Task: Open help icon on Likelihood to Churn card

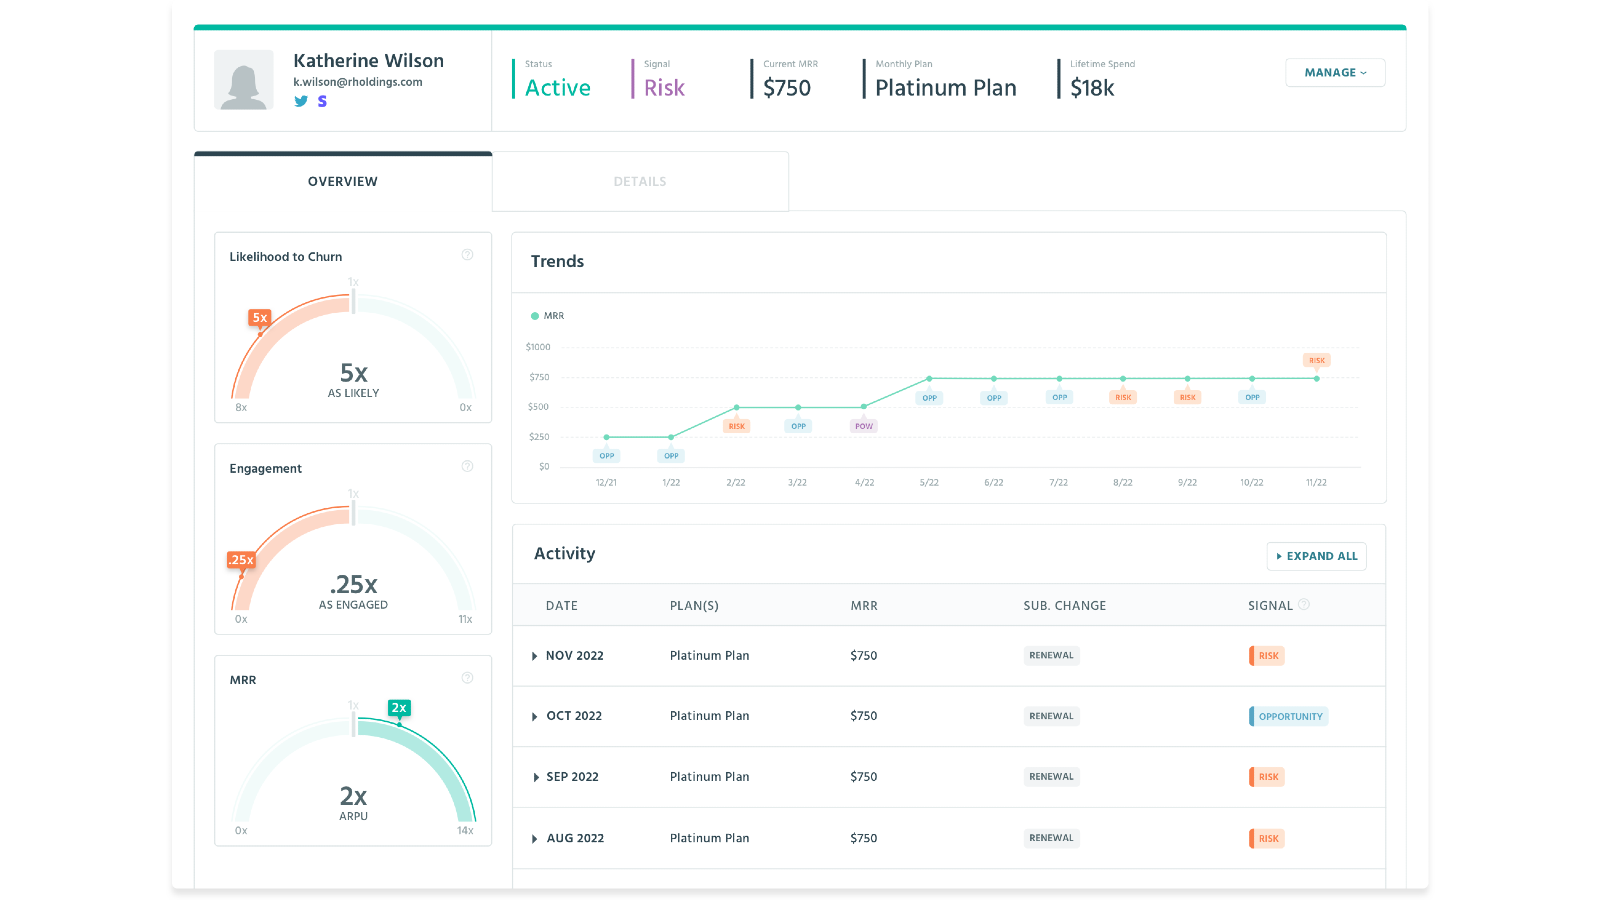Action: point(467,255)
